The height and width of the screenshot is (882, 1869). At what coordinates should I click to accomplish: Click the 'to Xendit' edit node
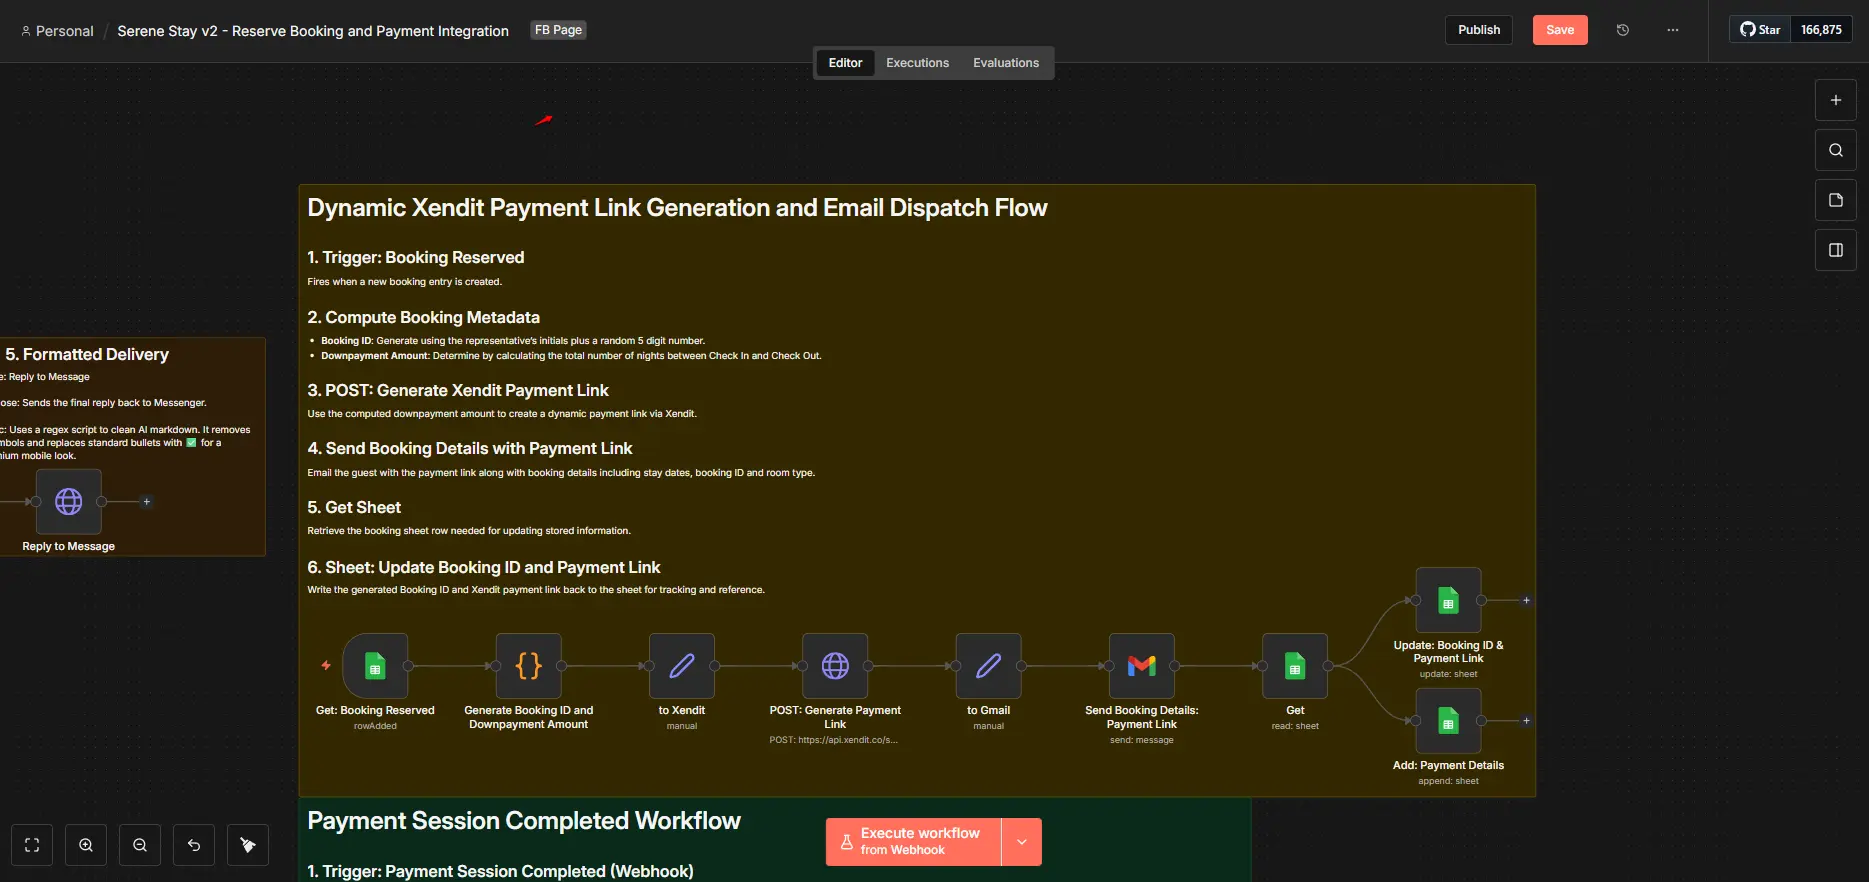(x=682, y=666)
